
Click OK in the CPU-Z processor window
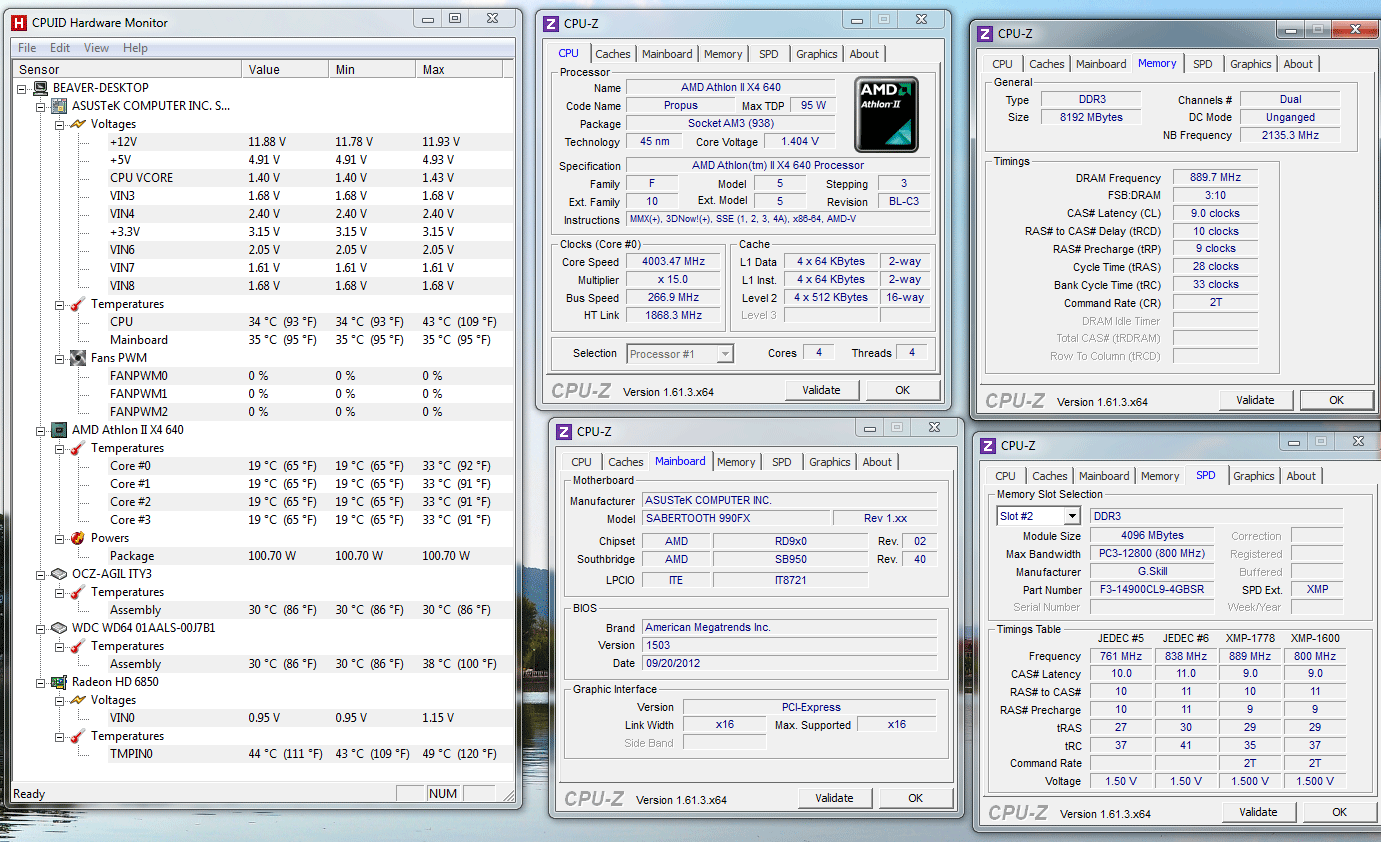pyautogui.click(x=903, y=390)
